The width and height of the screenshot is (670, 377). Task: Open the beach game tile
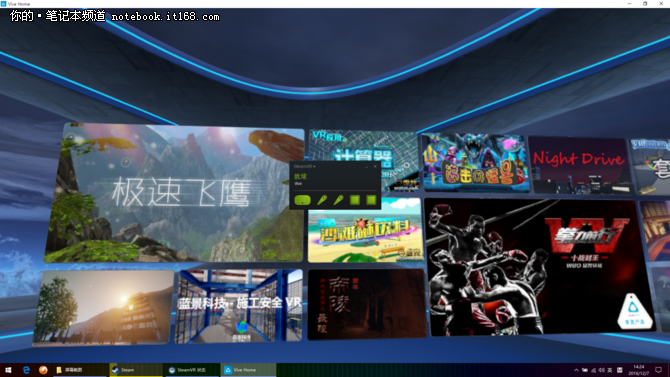click(365, 230)
